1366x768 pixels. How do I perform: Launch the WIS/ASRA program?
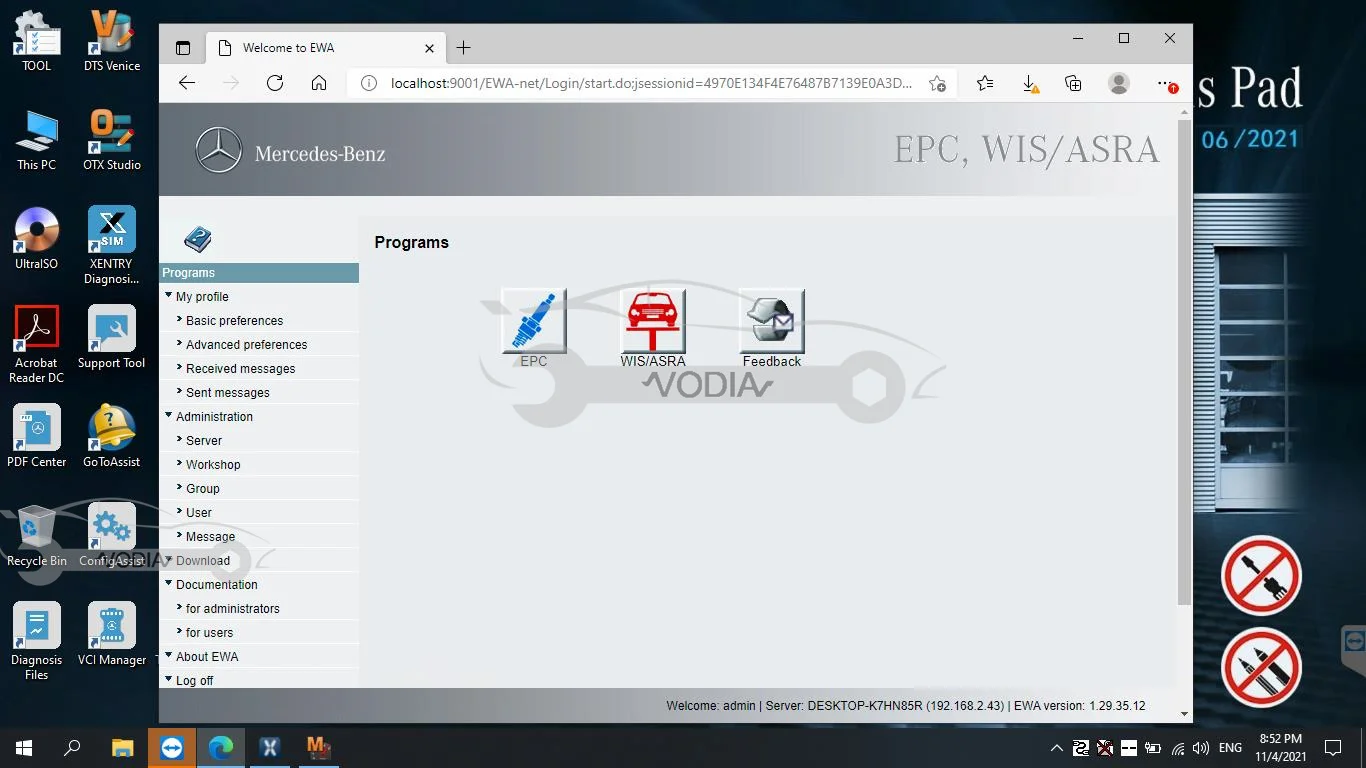pos(653,321)
